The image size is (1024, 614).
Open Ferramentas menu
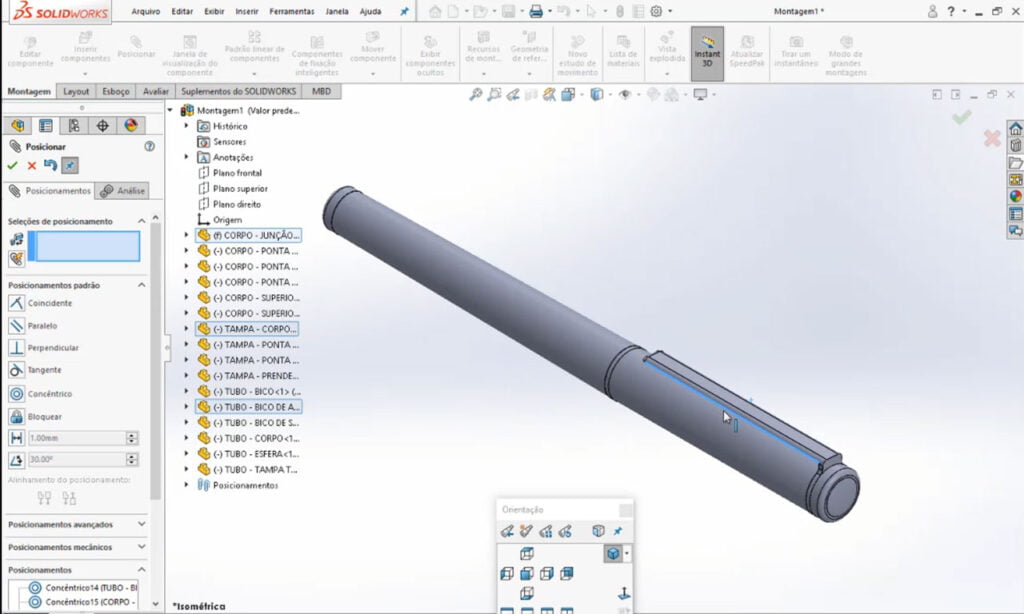(x=291, y=11)
